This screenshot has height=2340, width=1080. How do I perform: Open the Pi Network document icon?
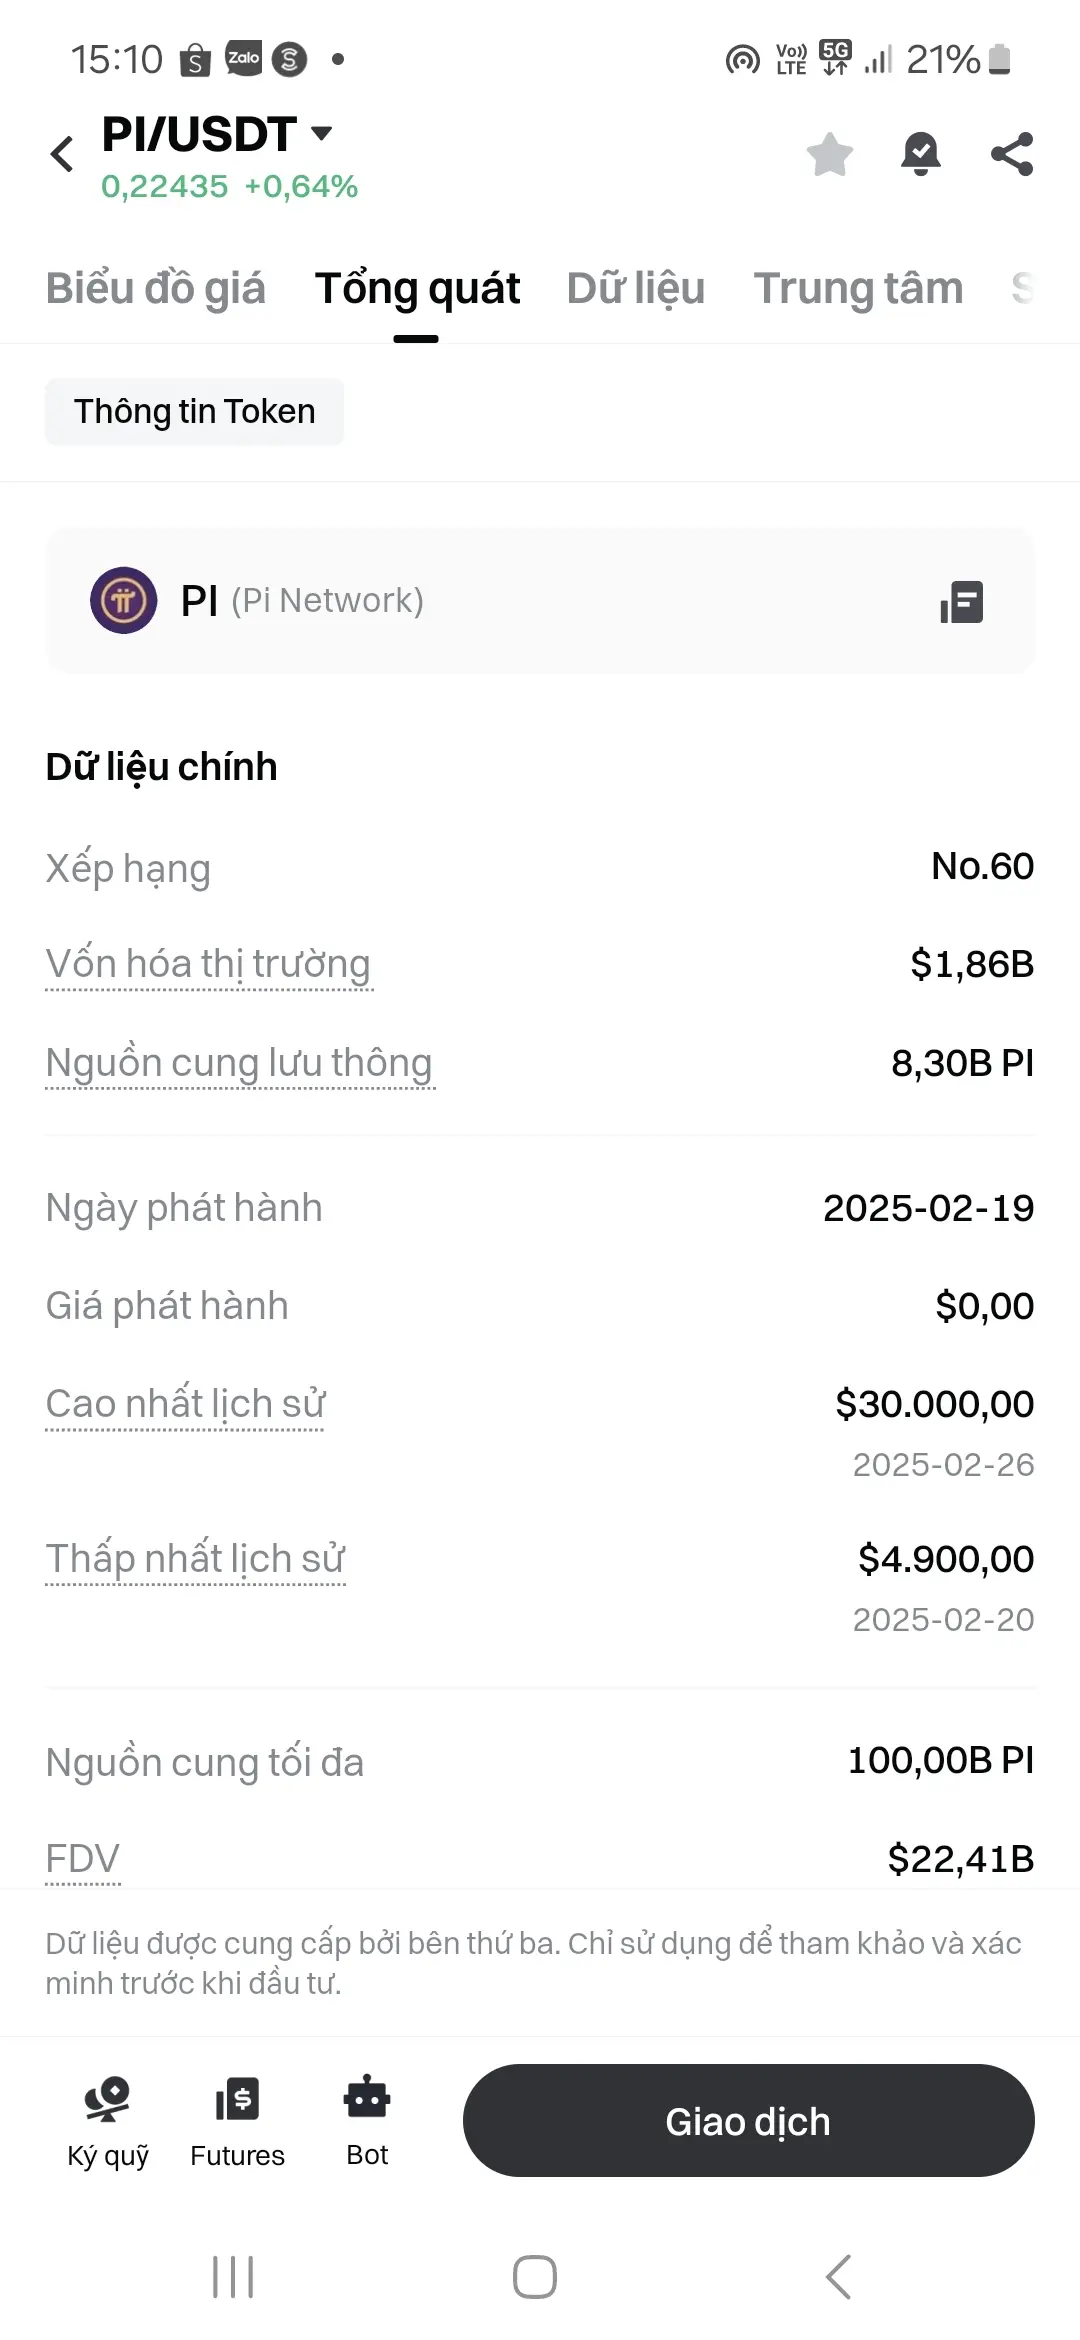coord(962,601)
